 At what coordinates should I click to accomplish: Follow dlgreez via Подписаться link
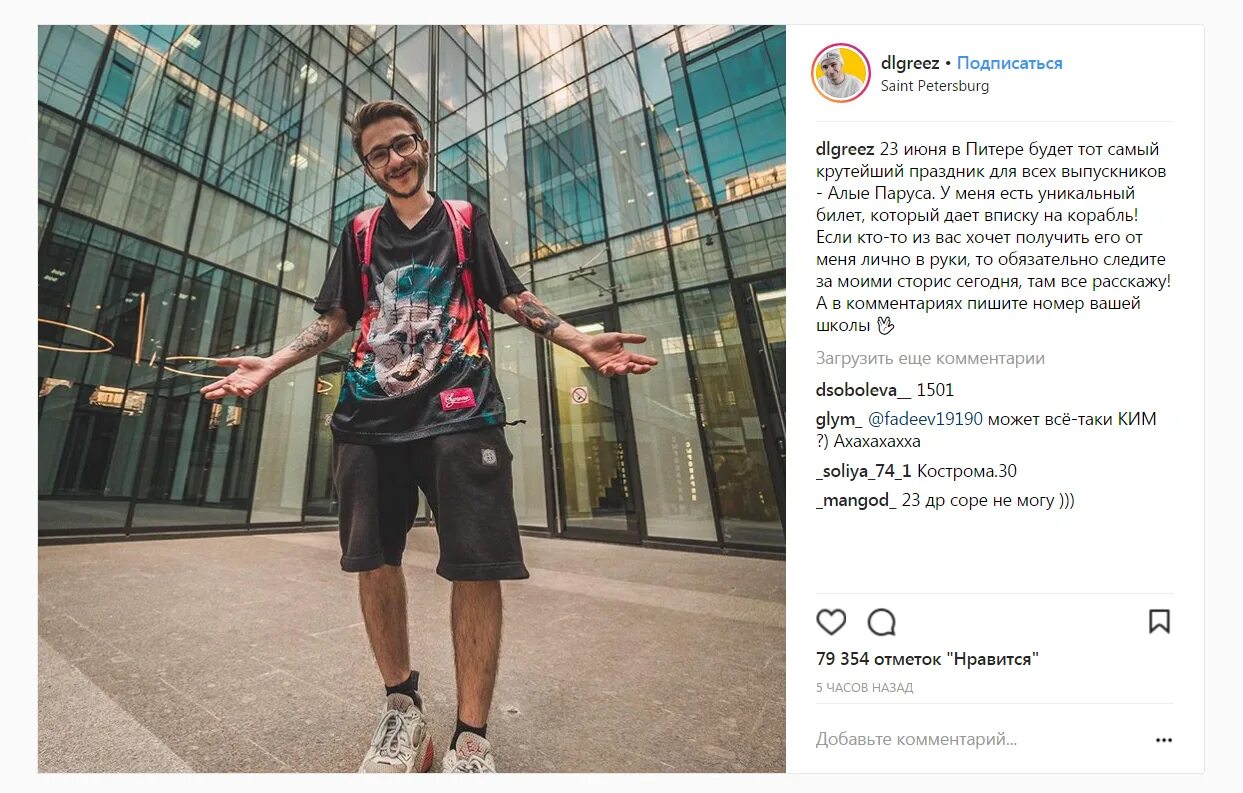[1009, 63]
